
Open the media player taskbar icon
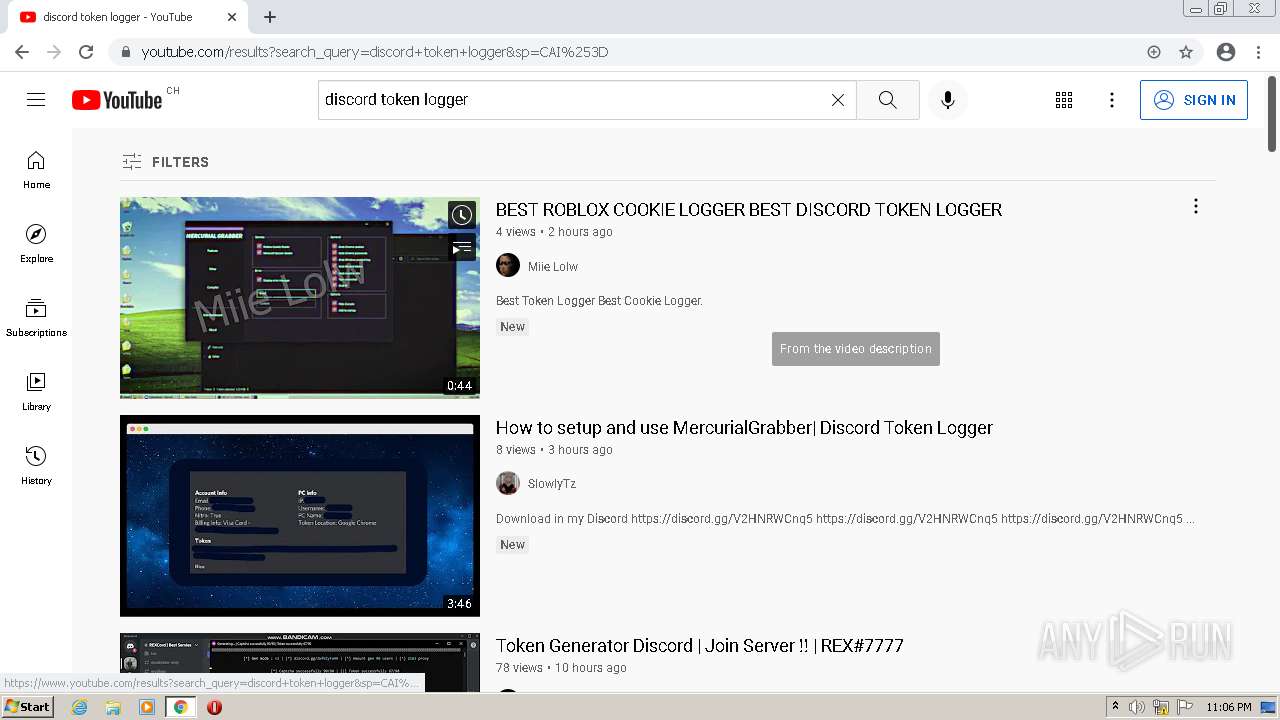point(147,707)
